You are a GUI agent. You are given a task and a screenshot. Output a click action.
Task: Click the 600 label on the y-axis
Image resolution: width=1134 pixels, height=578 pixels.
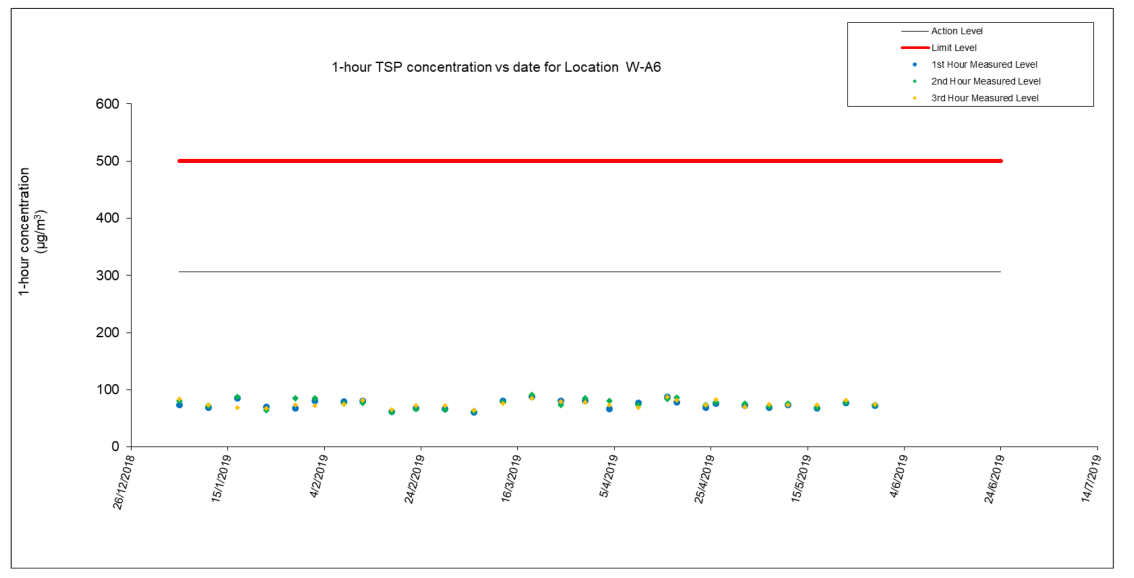pyautogui.click(x=108, y=104)
